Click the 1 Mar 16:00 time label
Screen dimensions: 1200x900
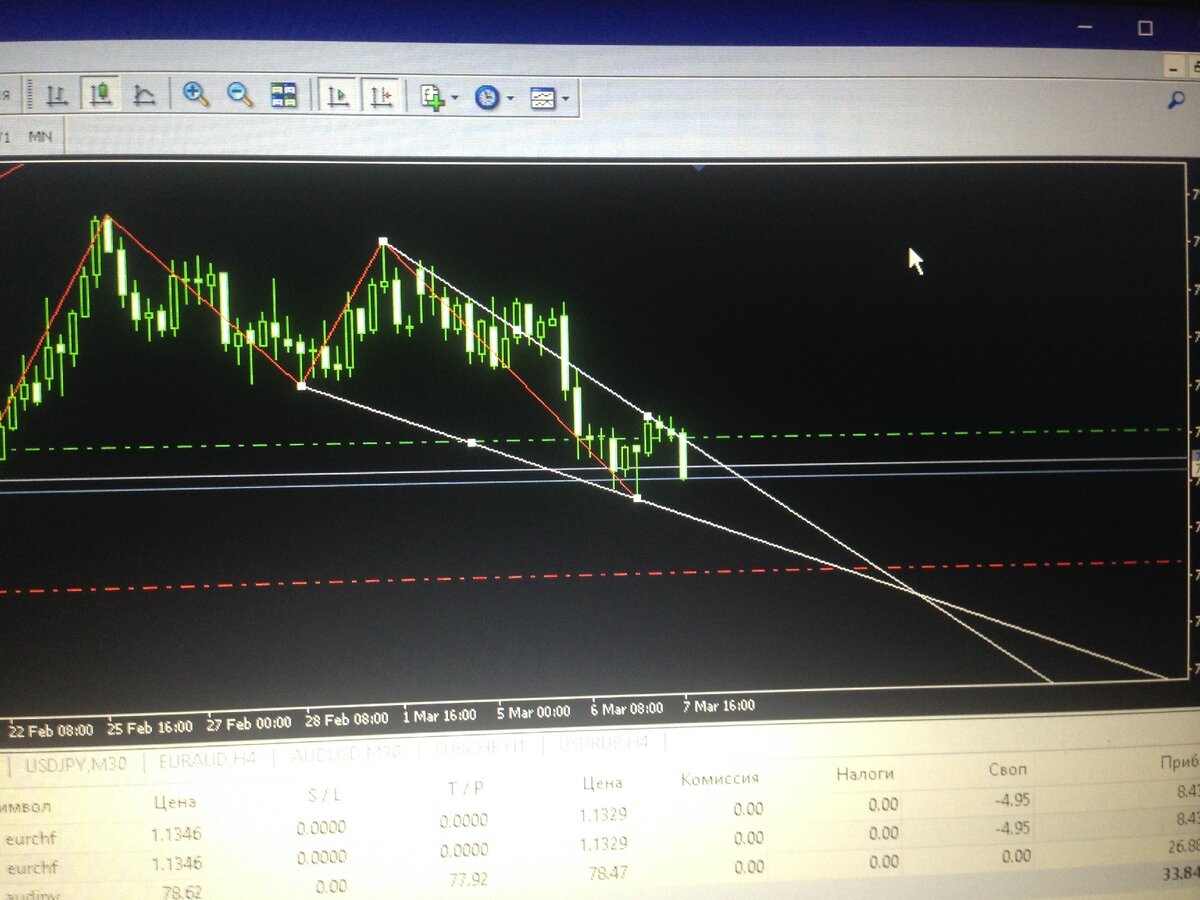pyautogui.click(x=439, y=715)
